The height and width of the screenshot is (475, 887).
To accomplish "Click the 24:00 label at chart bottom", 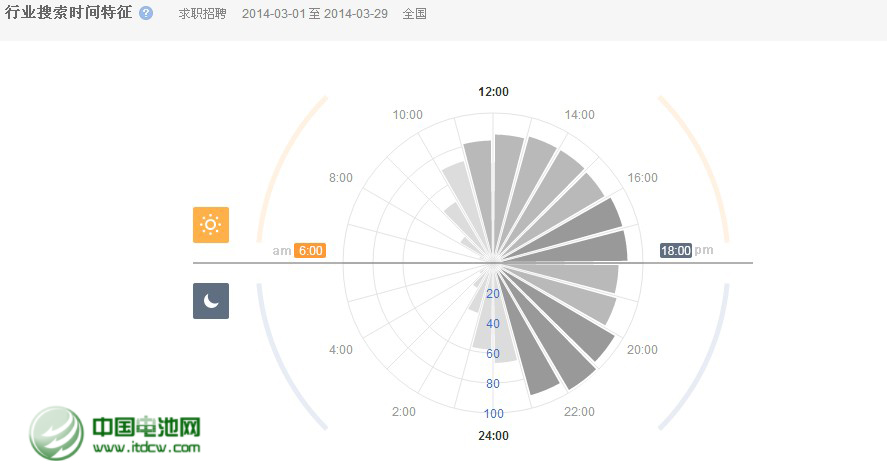I will (494, 436).
